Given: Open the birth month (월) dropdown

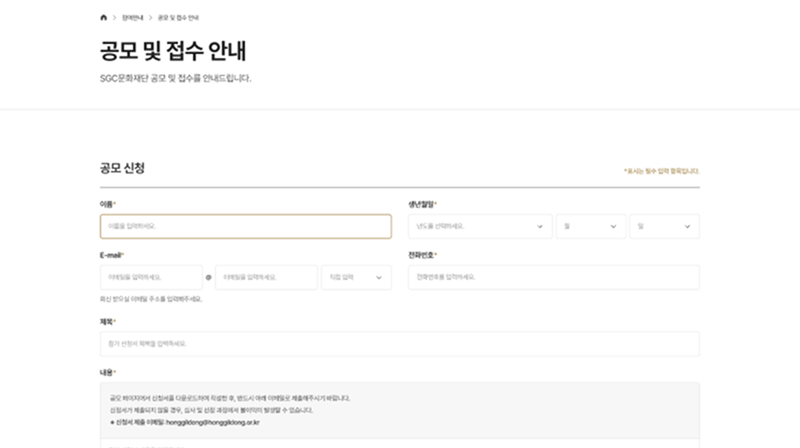Looking at the screenshot, I should pos(590,226).
